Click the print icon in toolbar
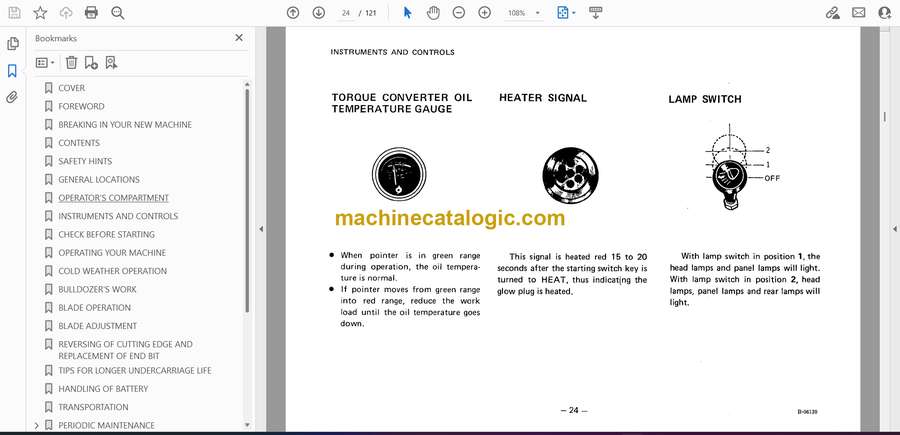Screen dimensions: 900x435 coord(92,13)
